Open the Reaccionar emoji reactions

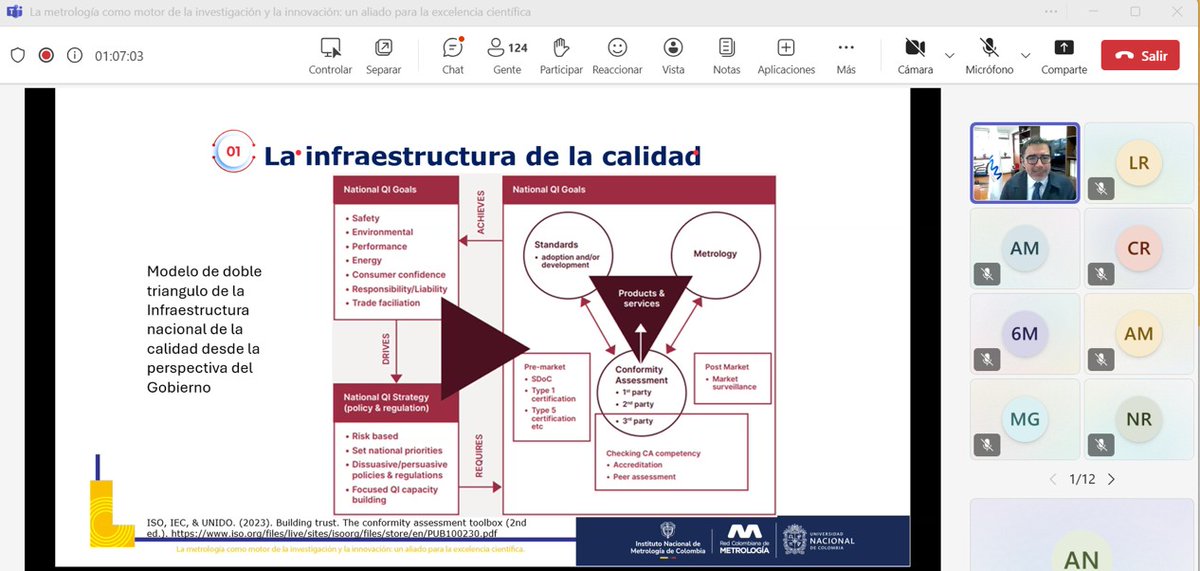[x=617, y=56]
